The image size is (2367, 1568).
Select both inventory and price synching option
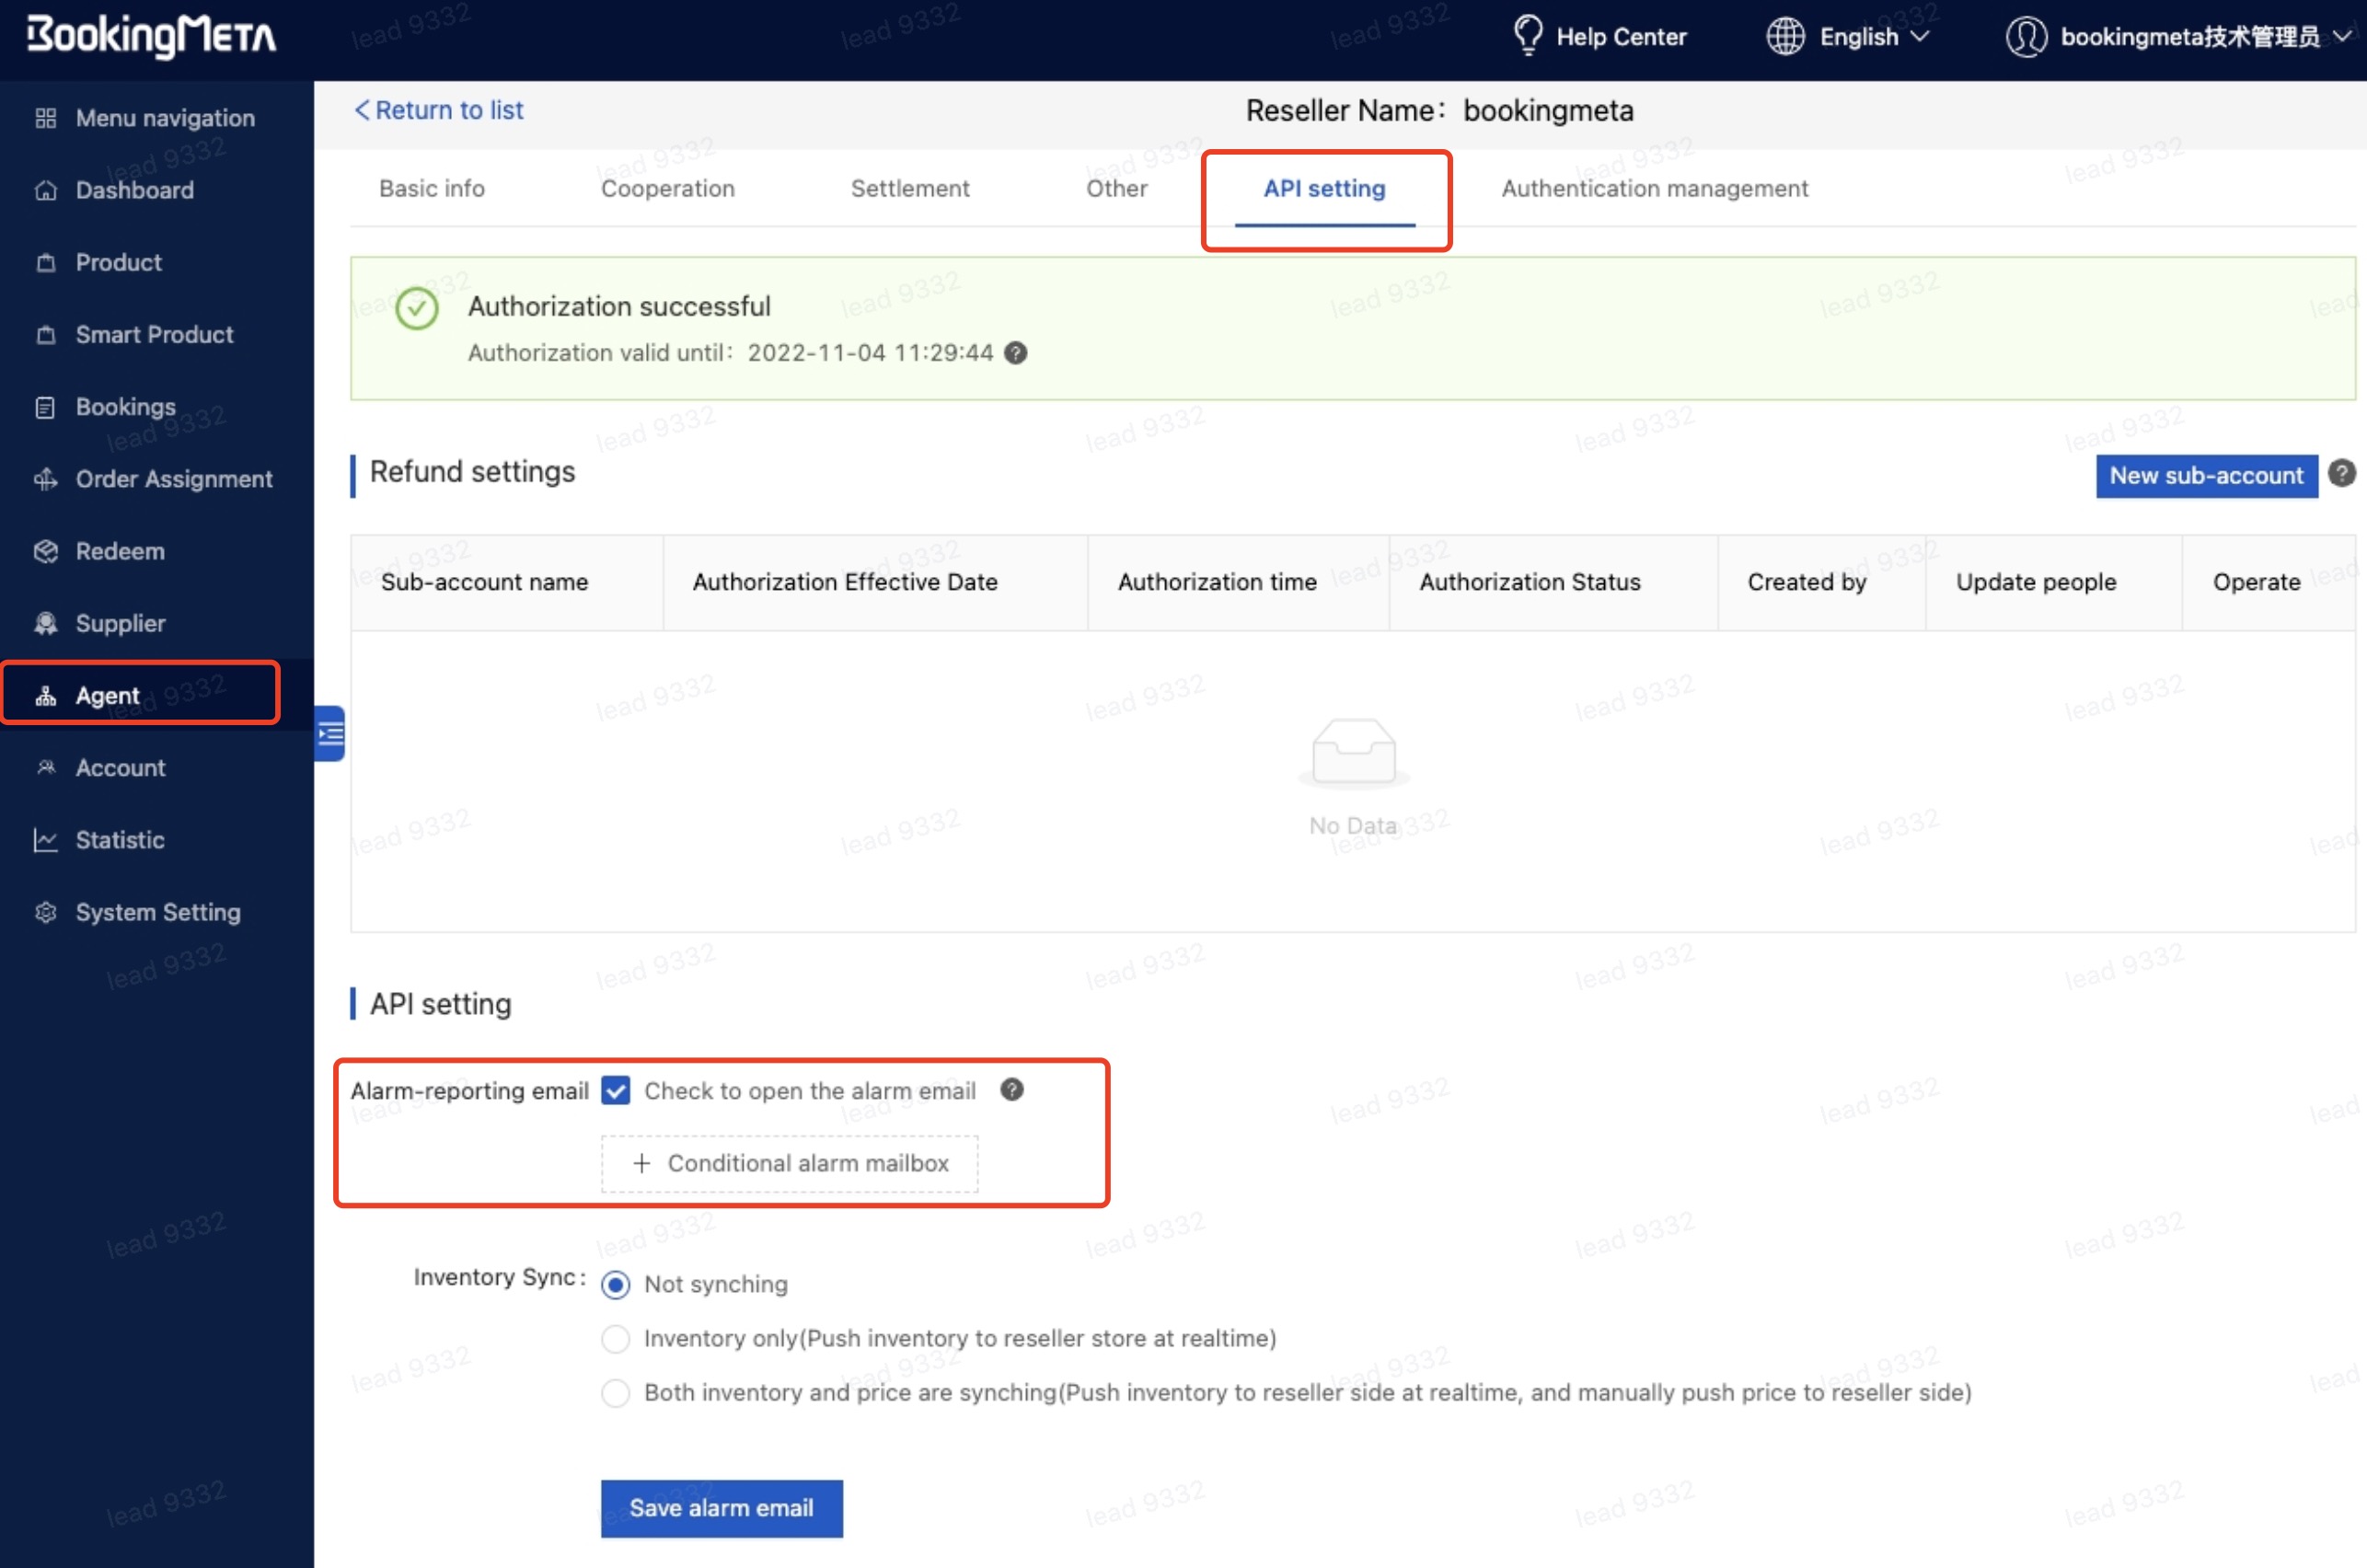pyautogui.click(x=616, y=1393)
